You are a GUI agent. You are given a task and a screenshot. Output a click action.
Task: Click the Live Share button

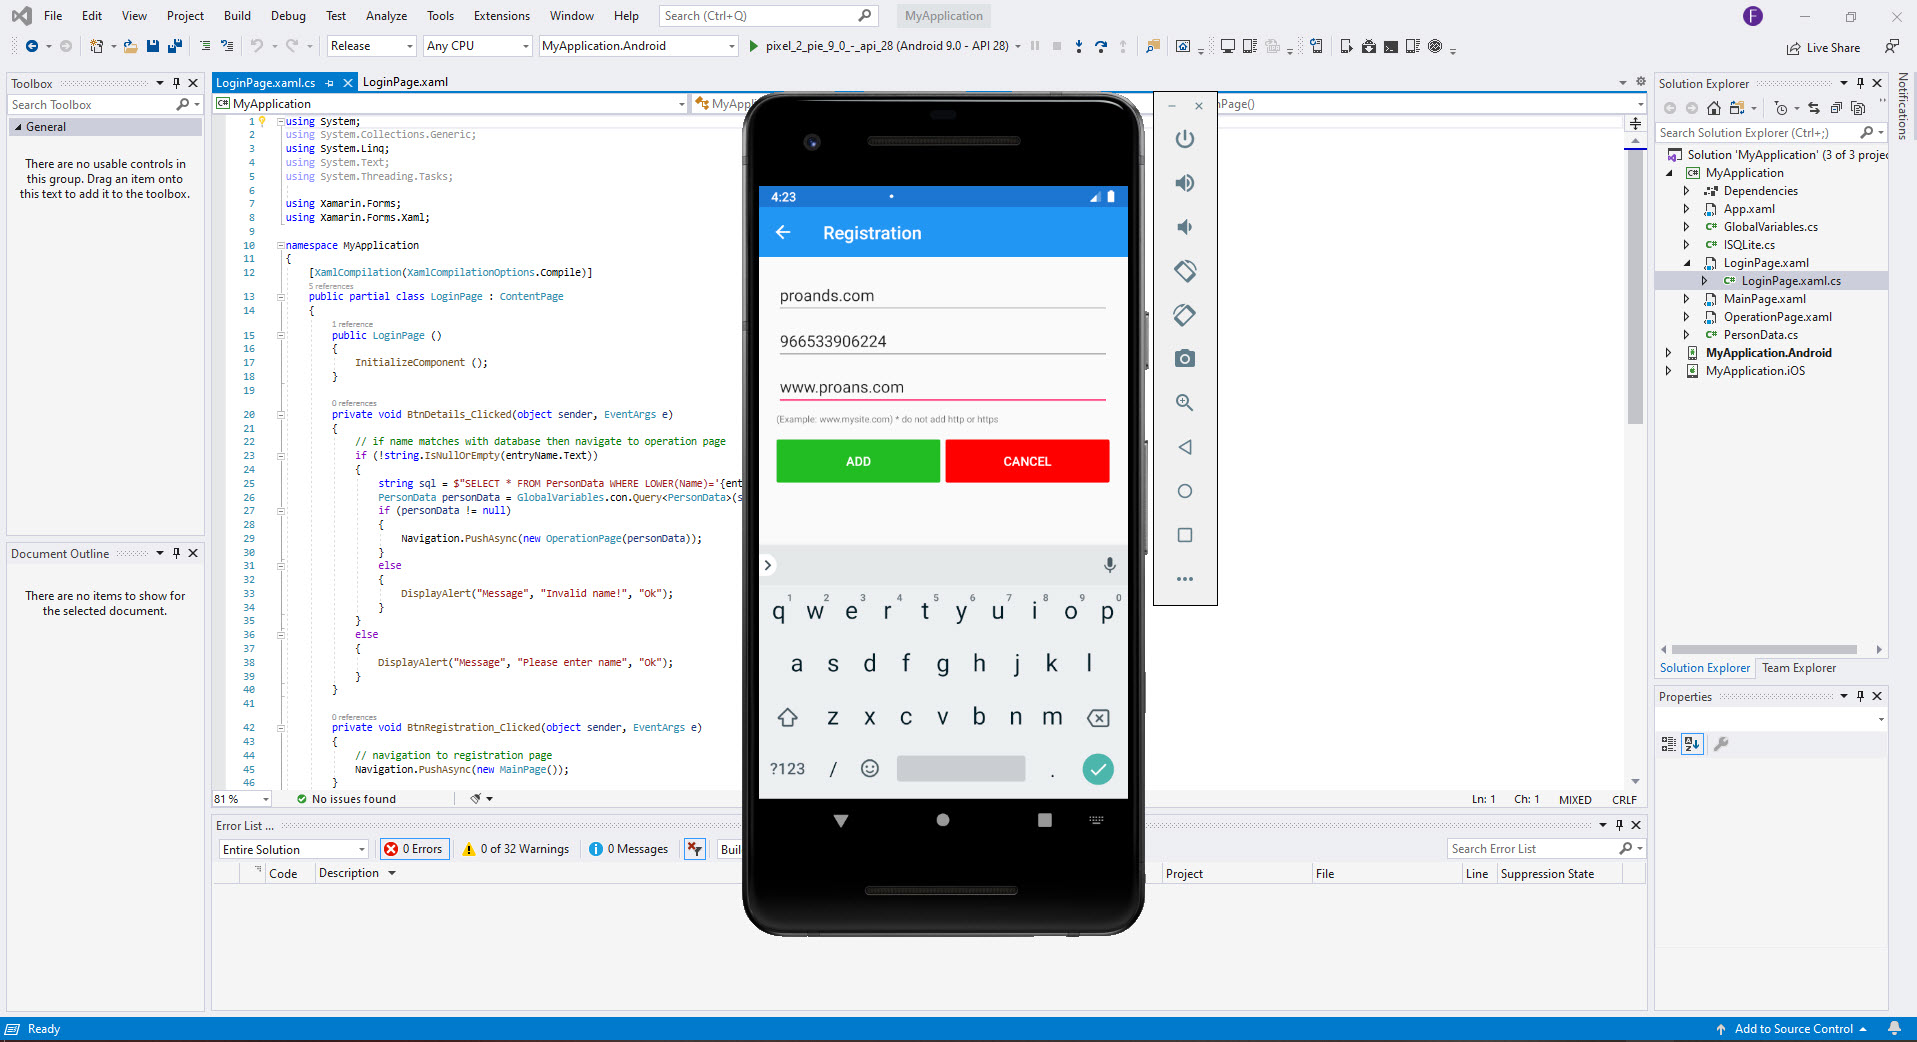(1824, 48)
